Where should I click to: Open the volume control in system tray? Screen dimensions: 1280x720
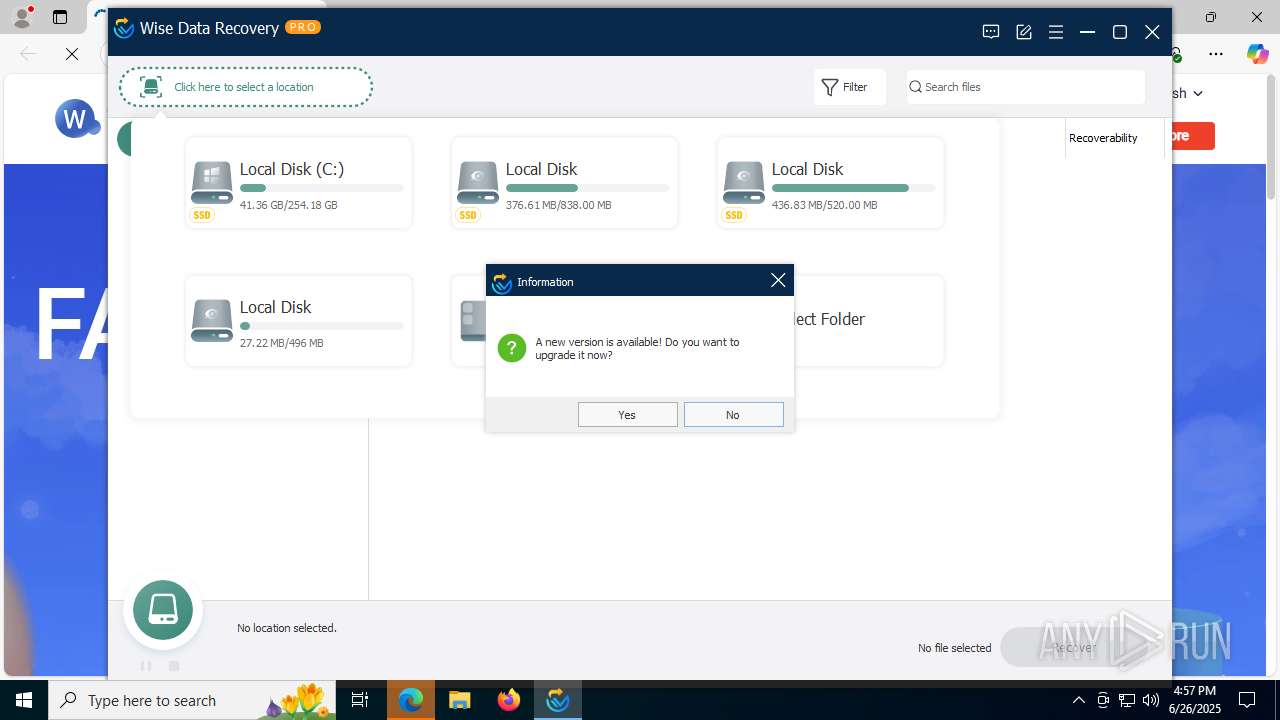pos(1151,700)
